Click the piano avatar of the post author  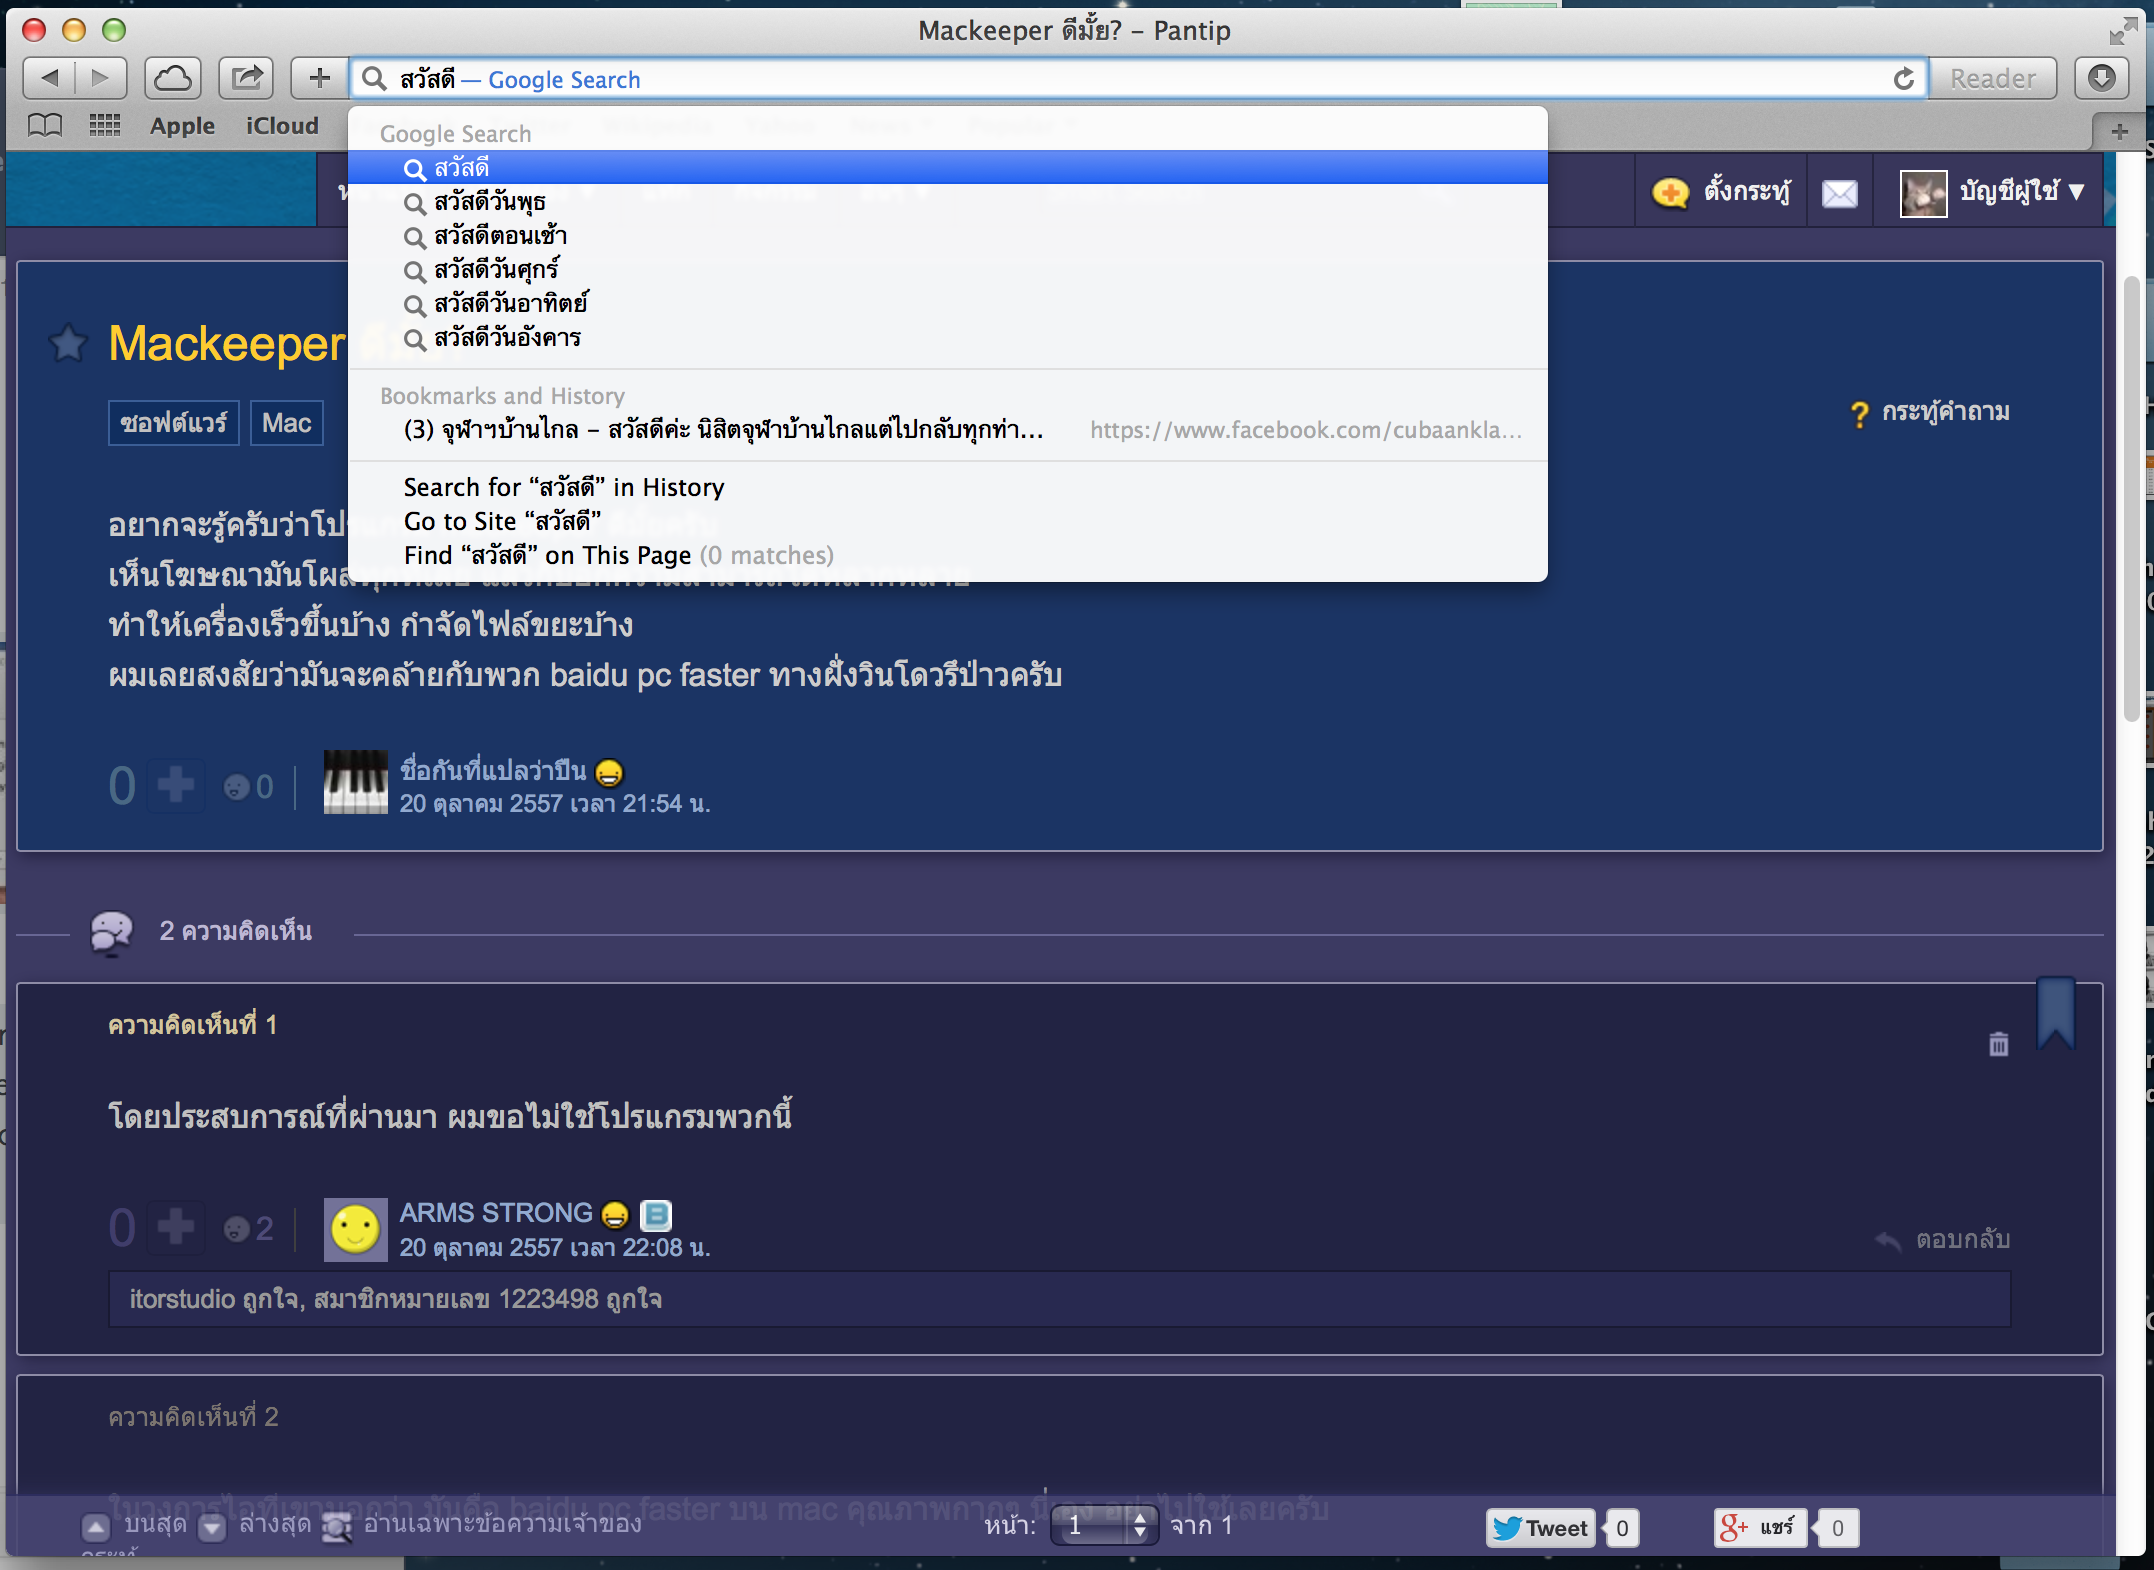click(355, 782)
